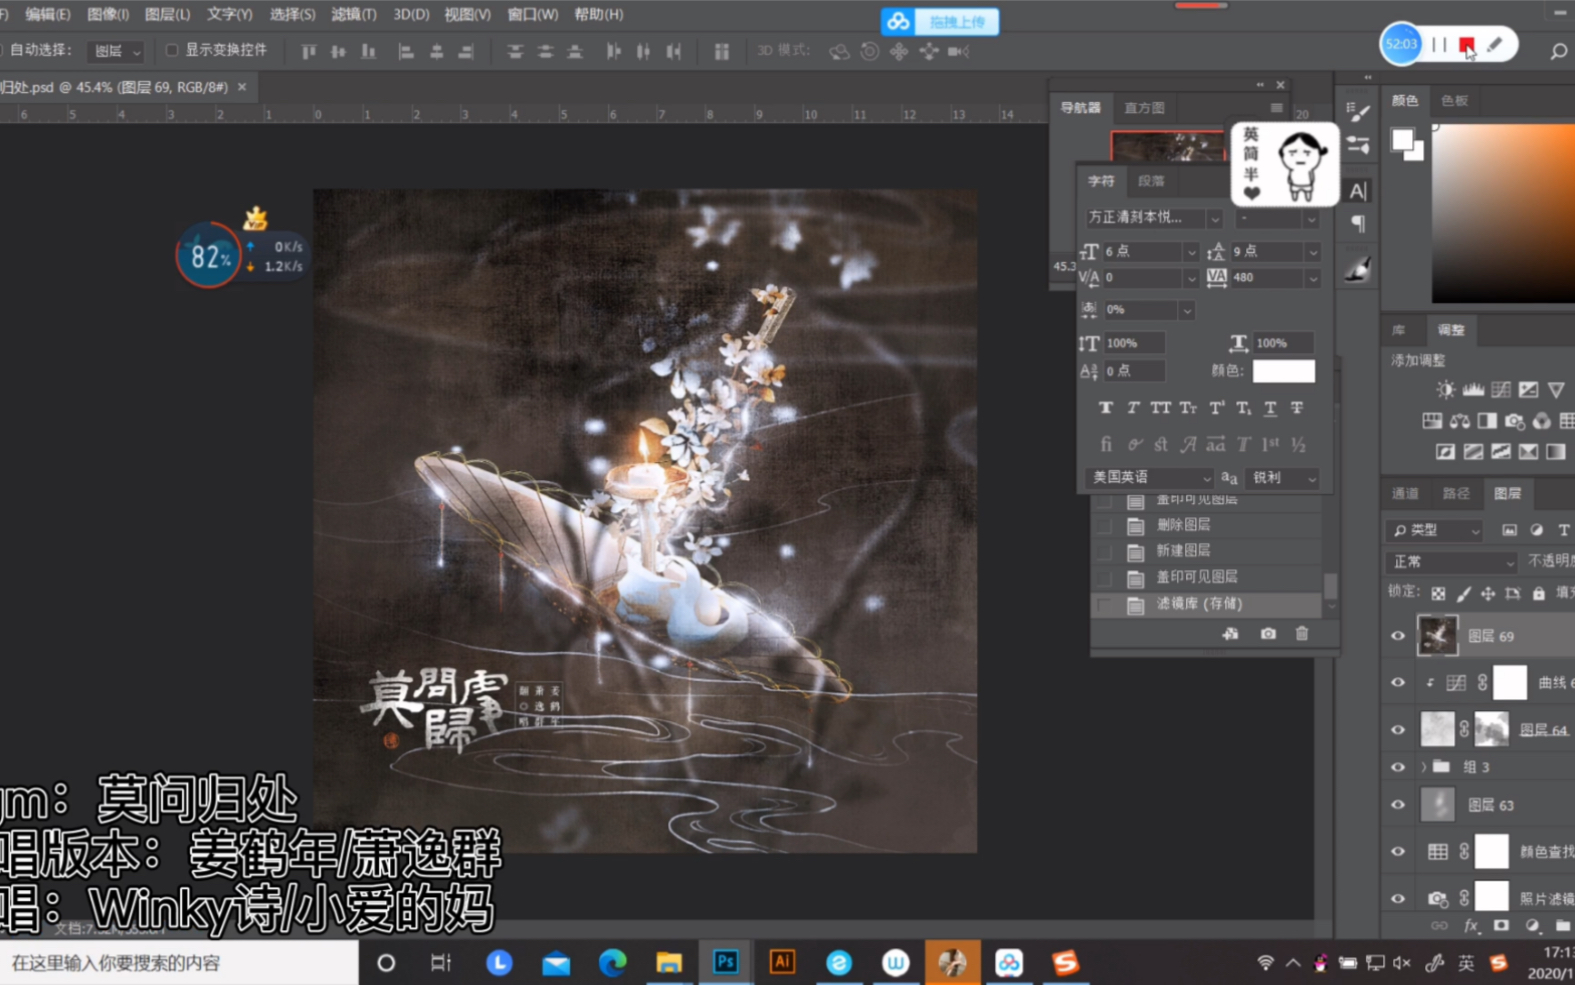This screenshot has height=985, width=1575.
Task: Toggle history brush source box for 删除图层
Action: coord(1105,525)
